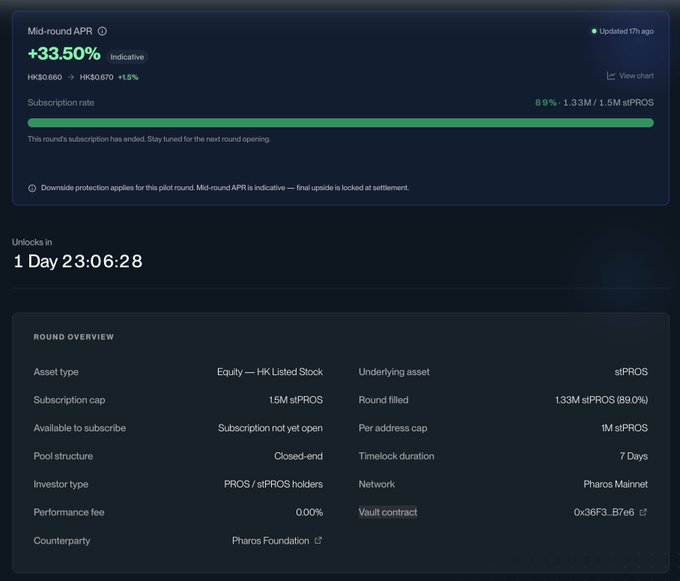This screenshot has height=581, width=680.
Task: Click the Subscription cap label
Action: coord(69,400)
